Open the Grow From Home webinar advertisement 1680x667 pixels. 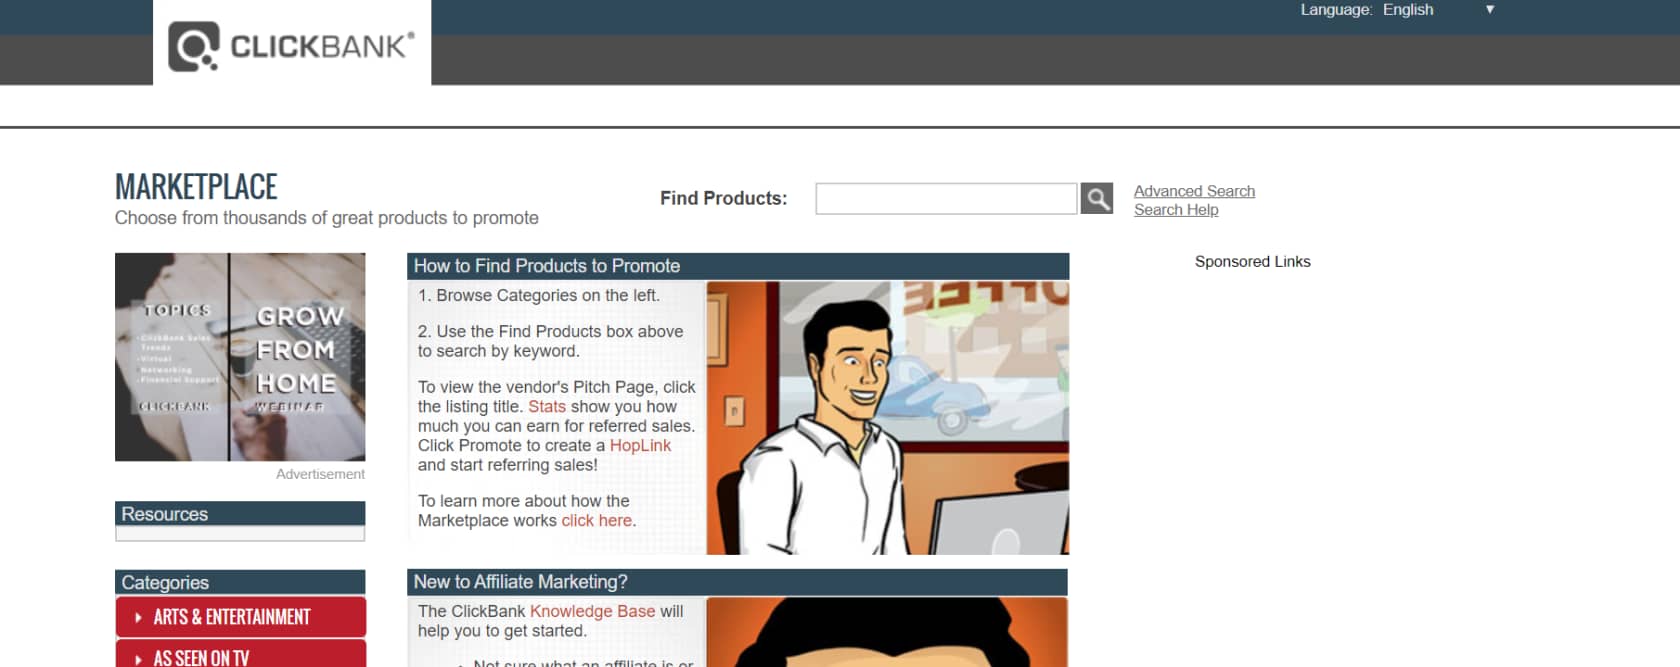(240, 357)
